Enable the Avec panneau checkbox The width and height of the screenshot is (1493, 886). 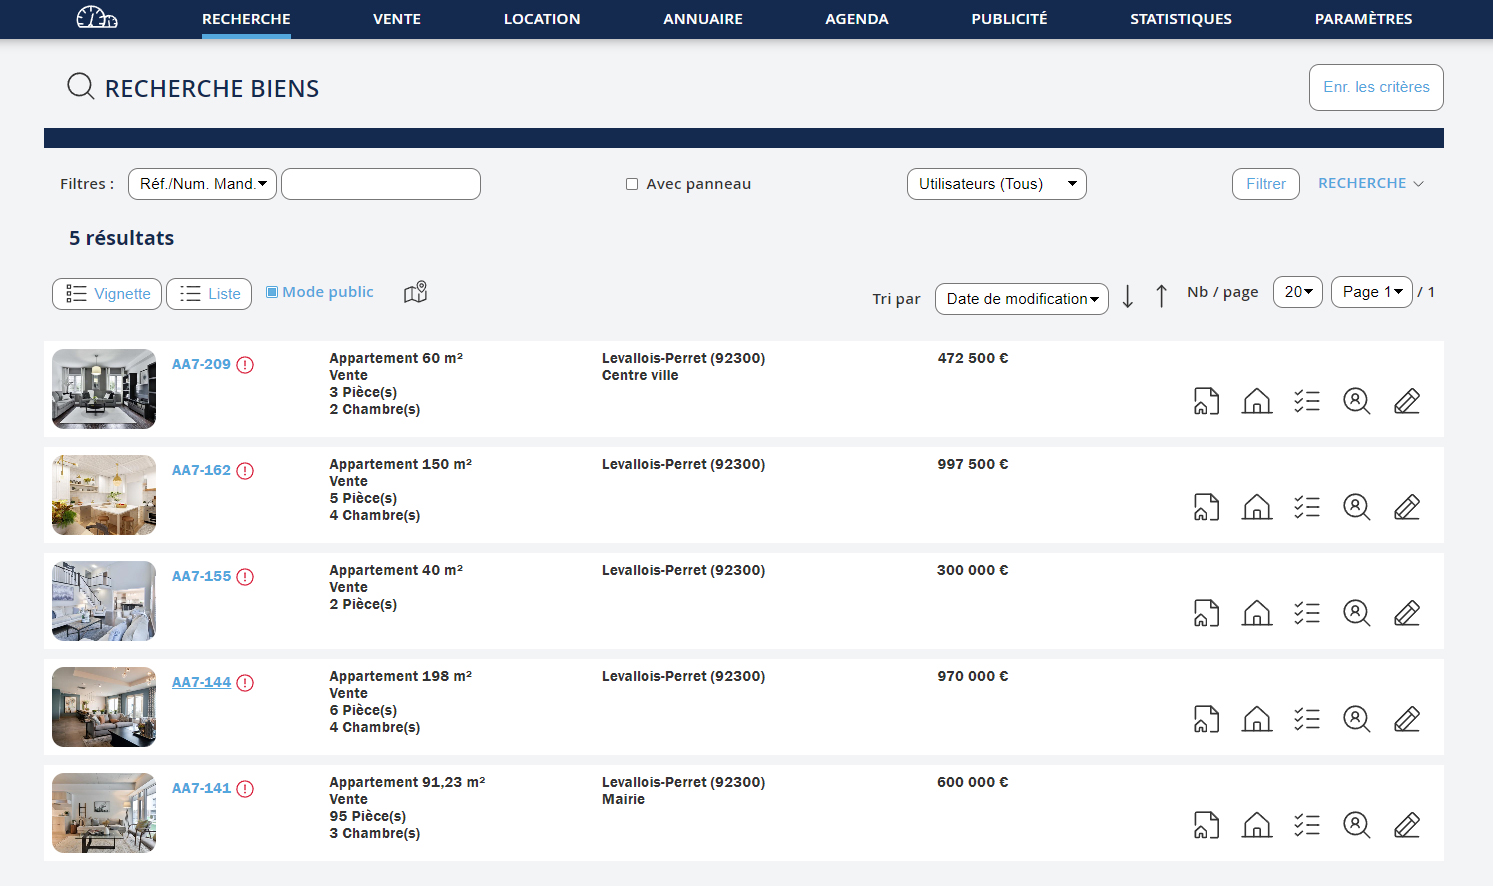[x=632, y=184]
